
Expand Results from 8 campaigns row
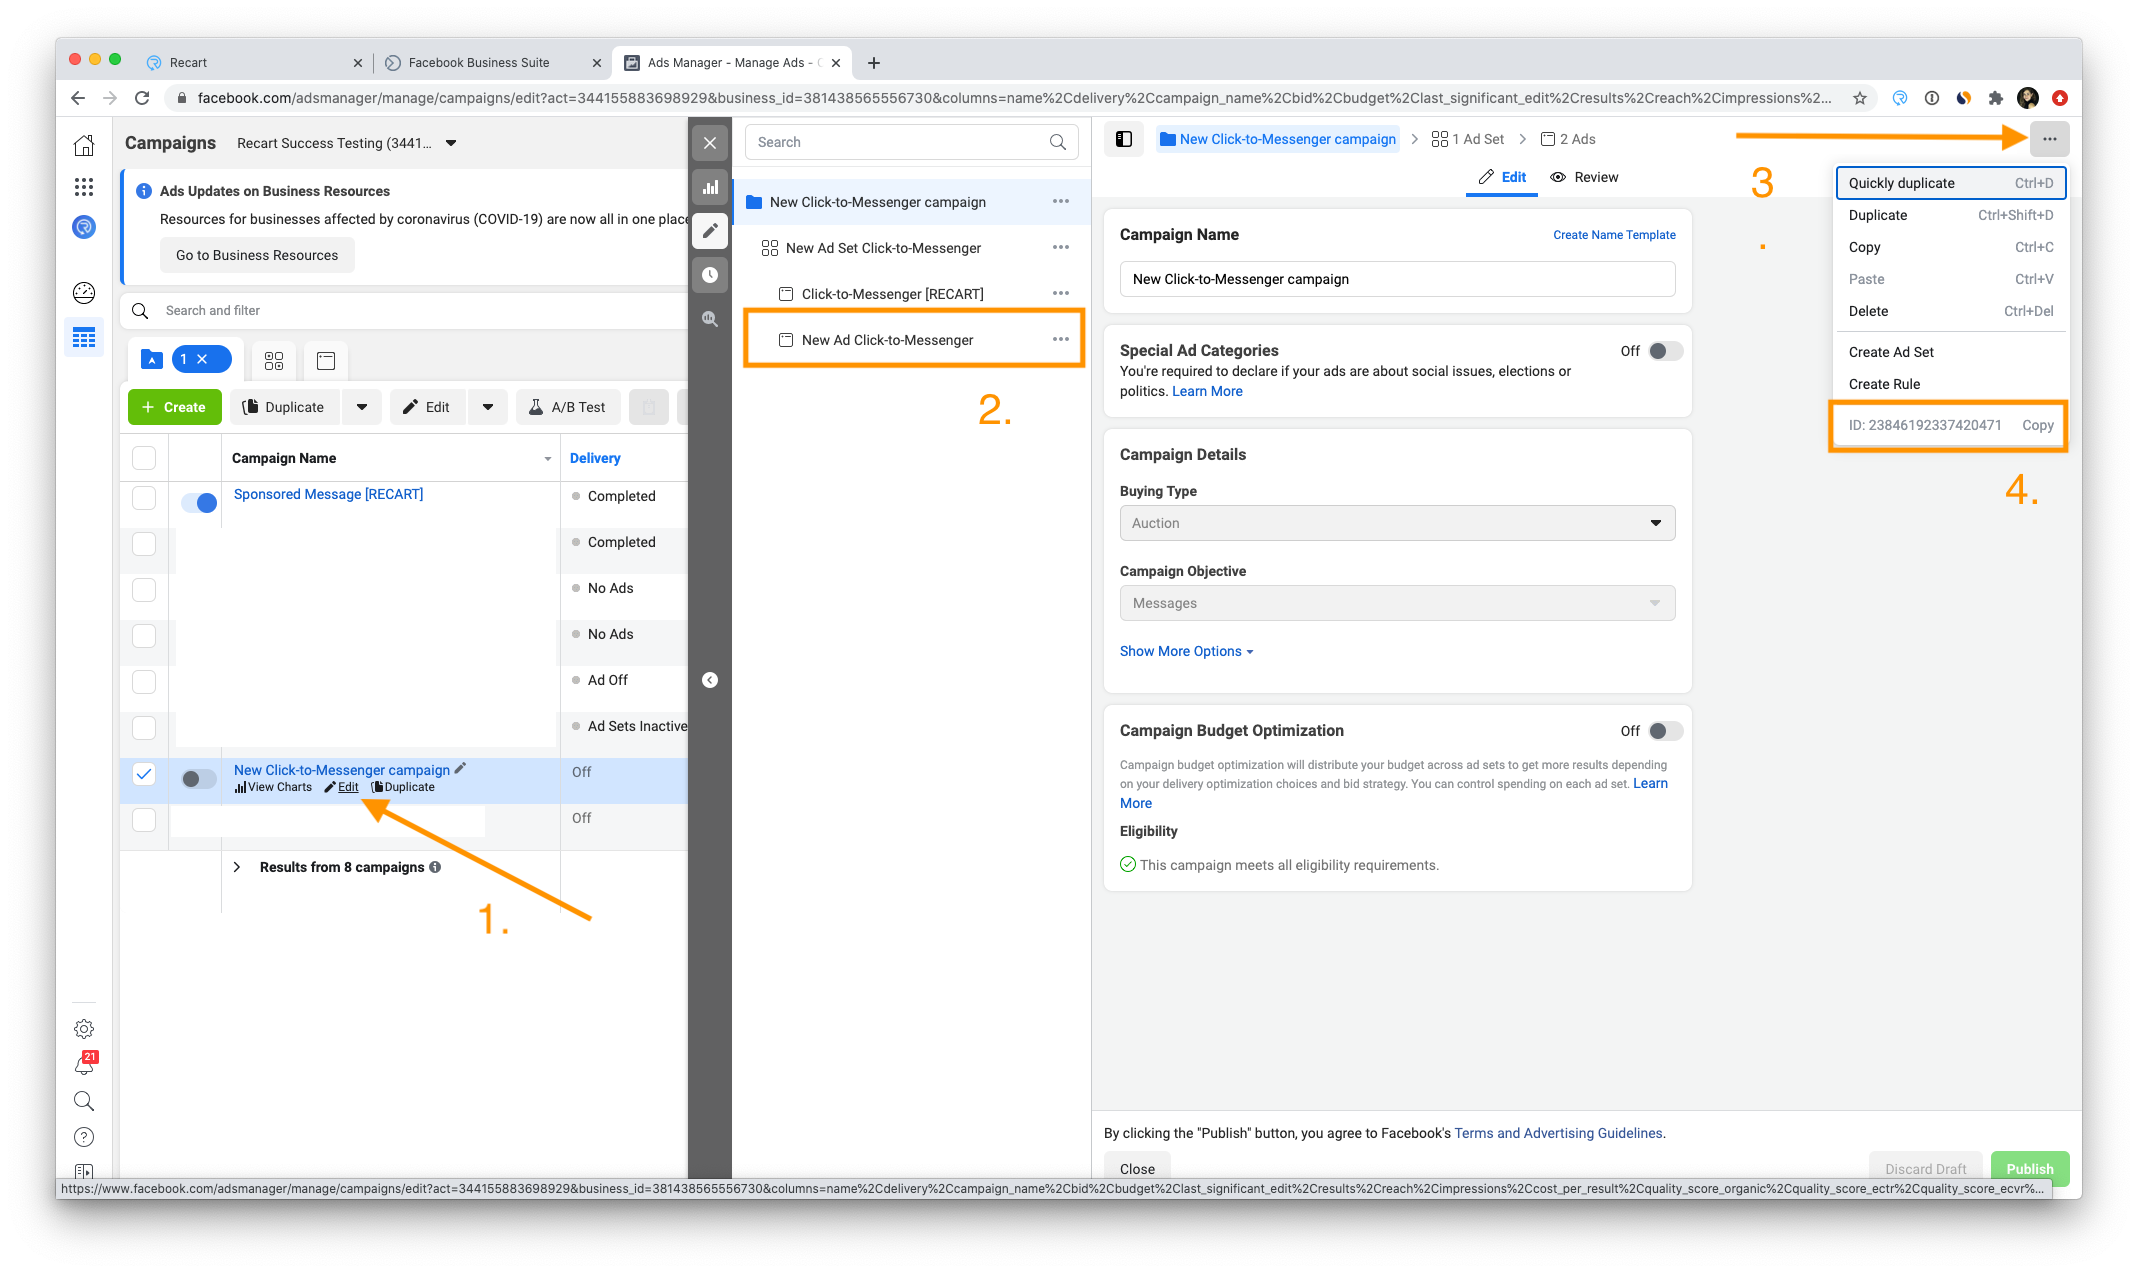coord(237,867)
